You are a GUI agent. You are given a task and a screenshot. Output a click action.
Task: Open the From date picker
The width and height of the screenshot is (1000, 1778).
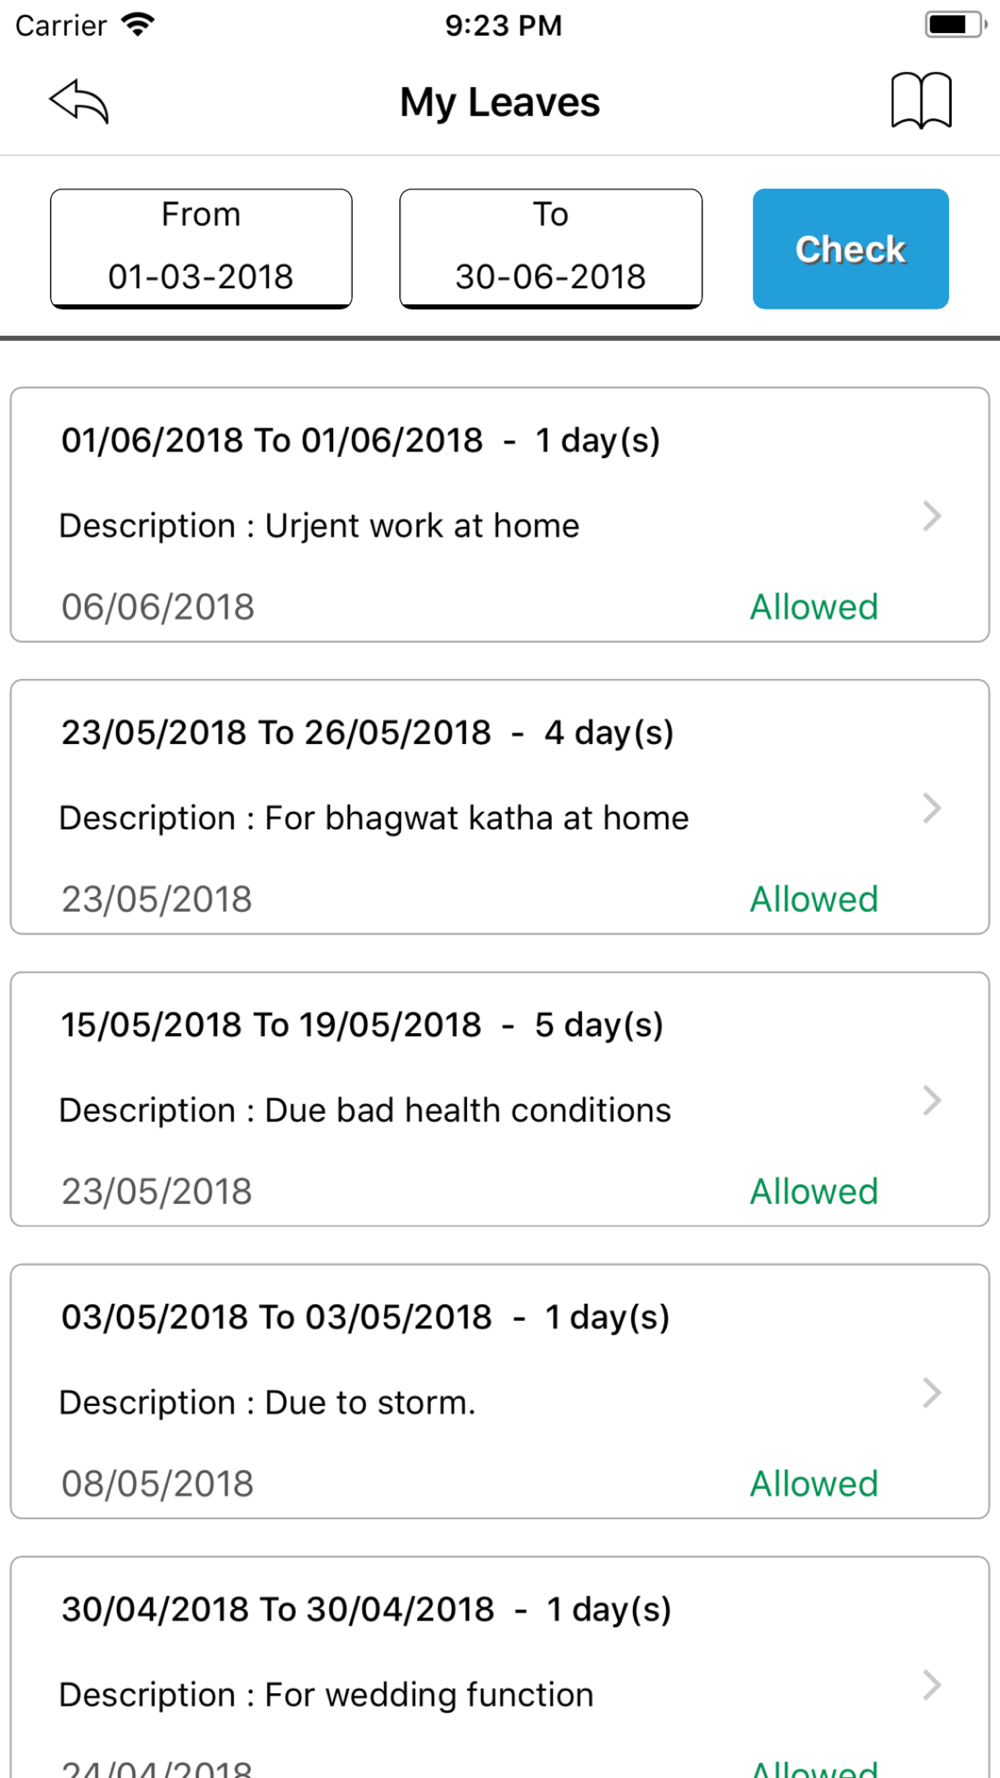point(201,248)
